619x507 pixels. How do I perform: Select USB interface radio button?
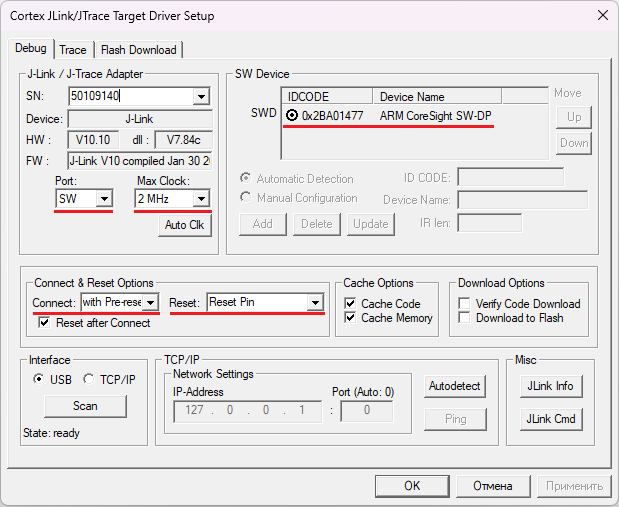coord(39,379)
